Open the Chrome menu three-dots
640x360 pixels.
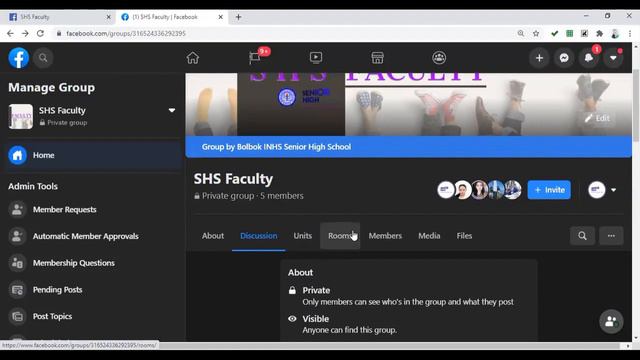pos(630,33)
